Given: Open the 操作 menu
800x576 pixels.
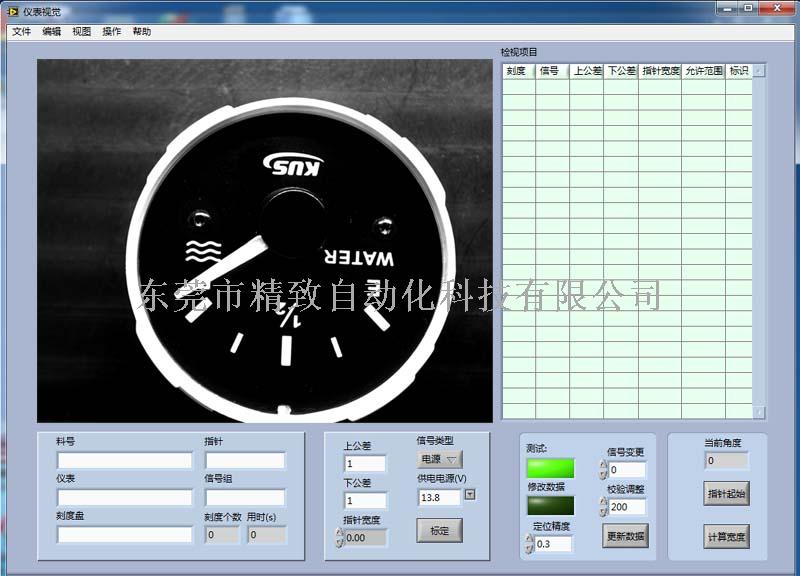Looking at the screenshot, I should pos(112,32).
